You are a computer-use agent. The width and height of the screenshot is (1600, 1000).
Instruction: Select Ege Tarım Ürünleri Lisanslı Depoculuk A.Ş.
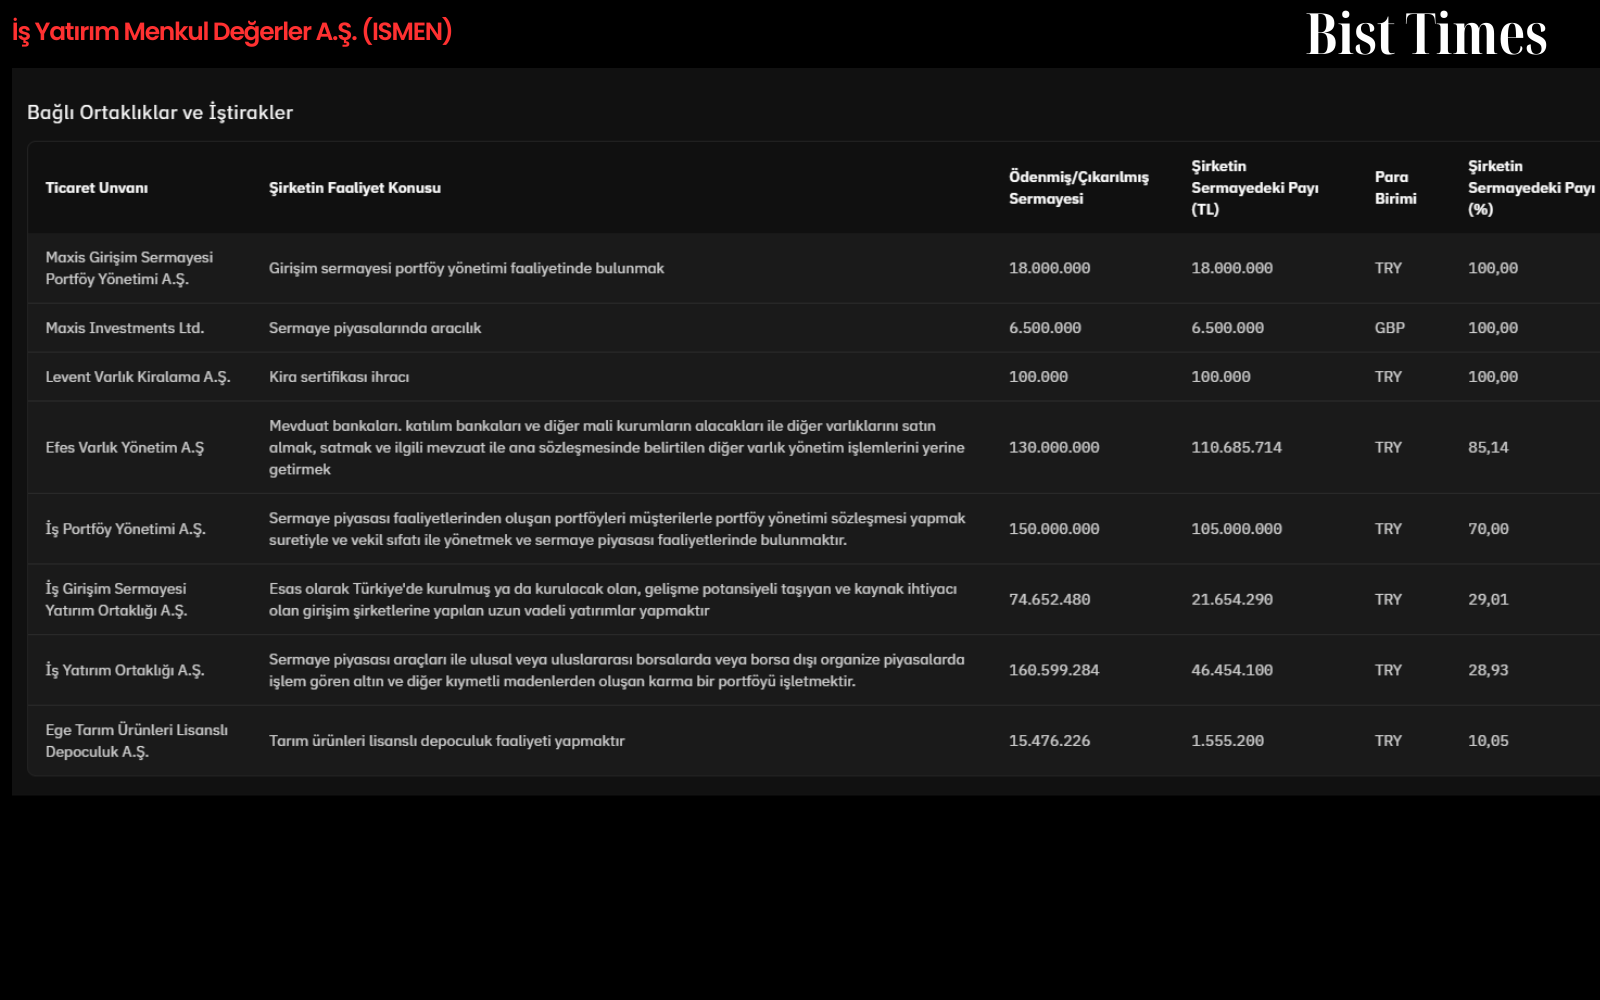click(136, 741)
